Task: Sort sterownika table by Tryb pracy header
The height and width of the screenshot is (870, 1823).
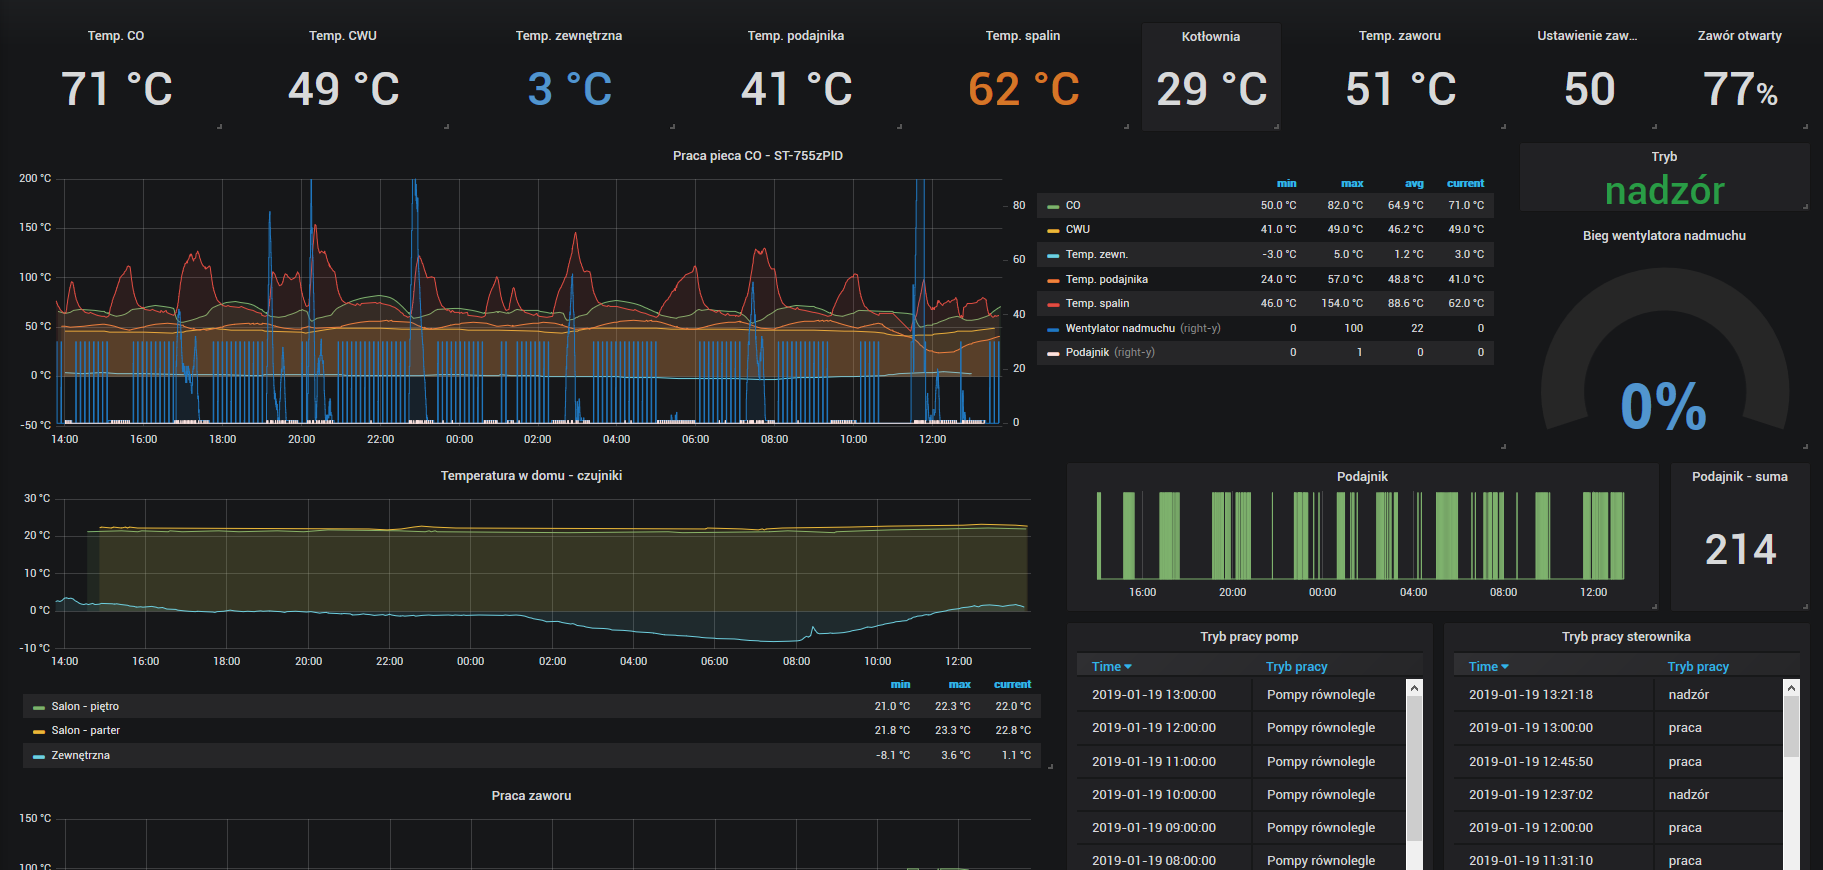Action: point(1698,667)
